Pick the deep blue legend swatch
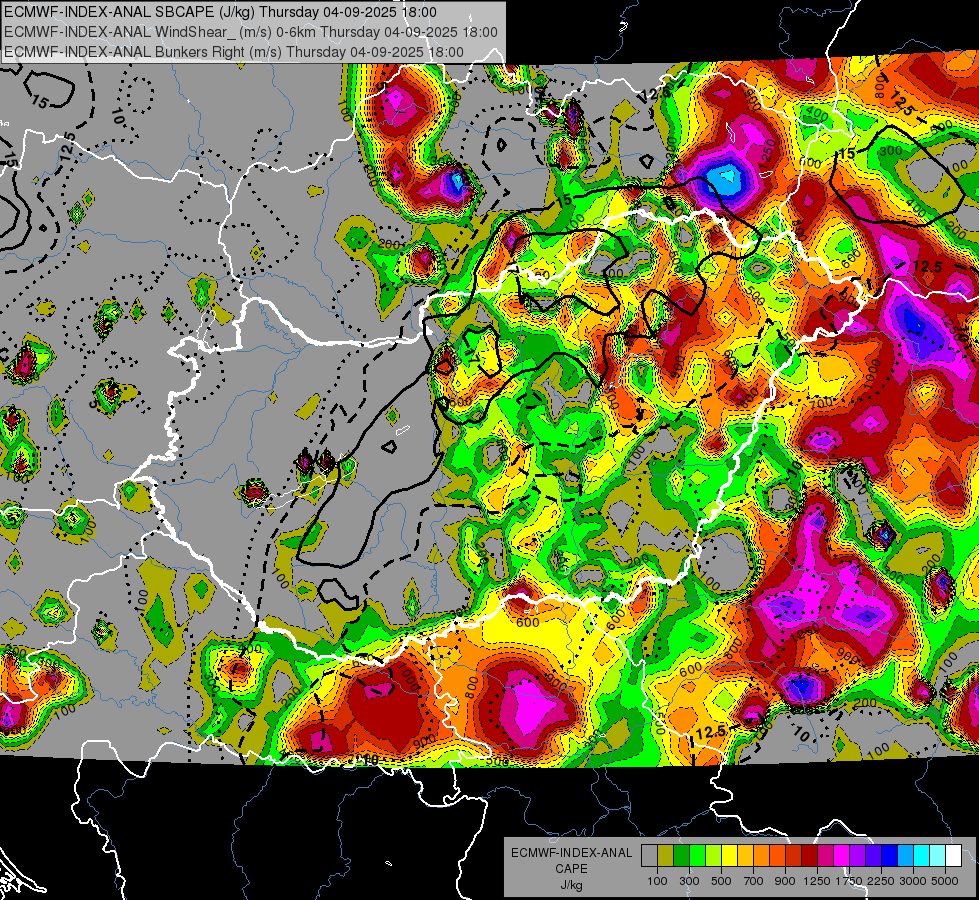Screen dimensions: 979x900 [890, 855]
